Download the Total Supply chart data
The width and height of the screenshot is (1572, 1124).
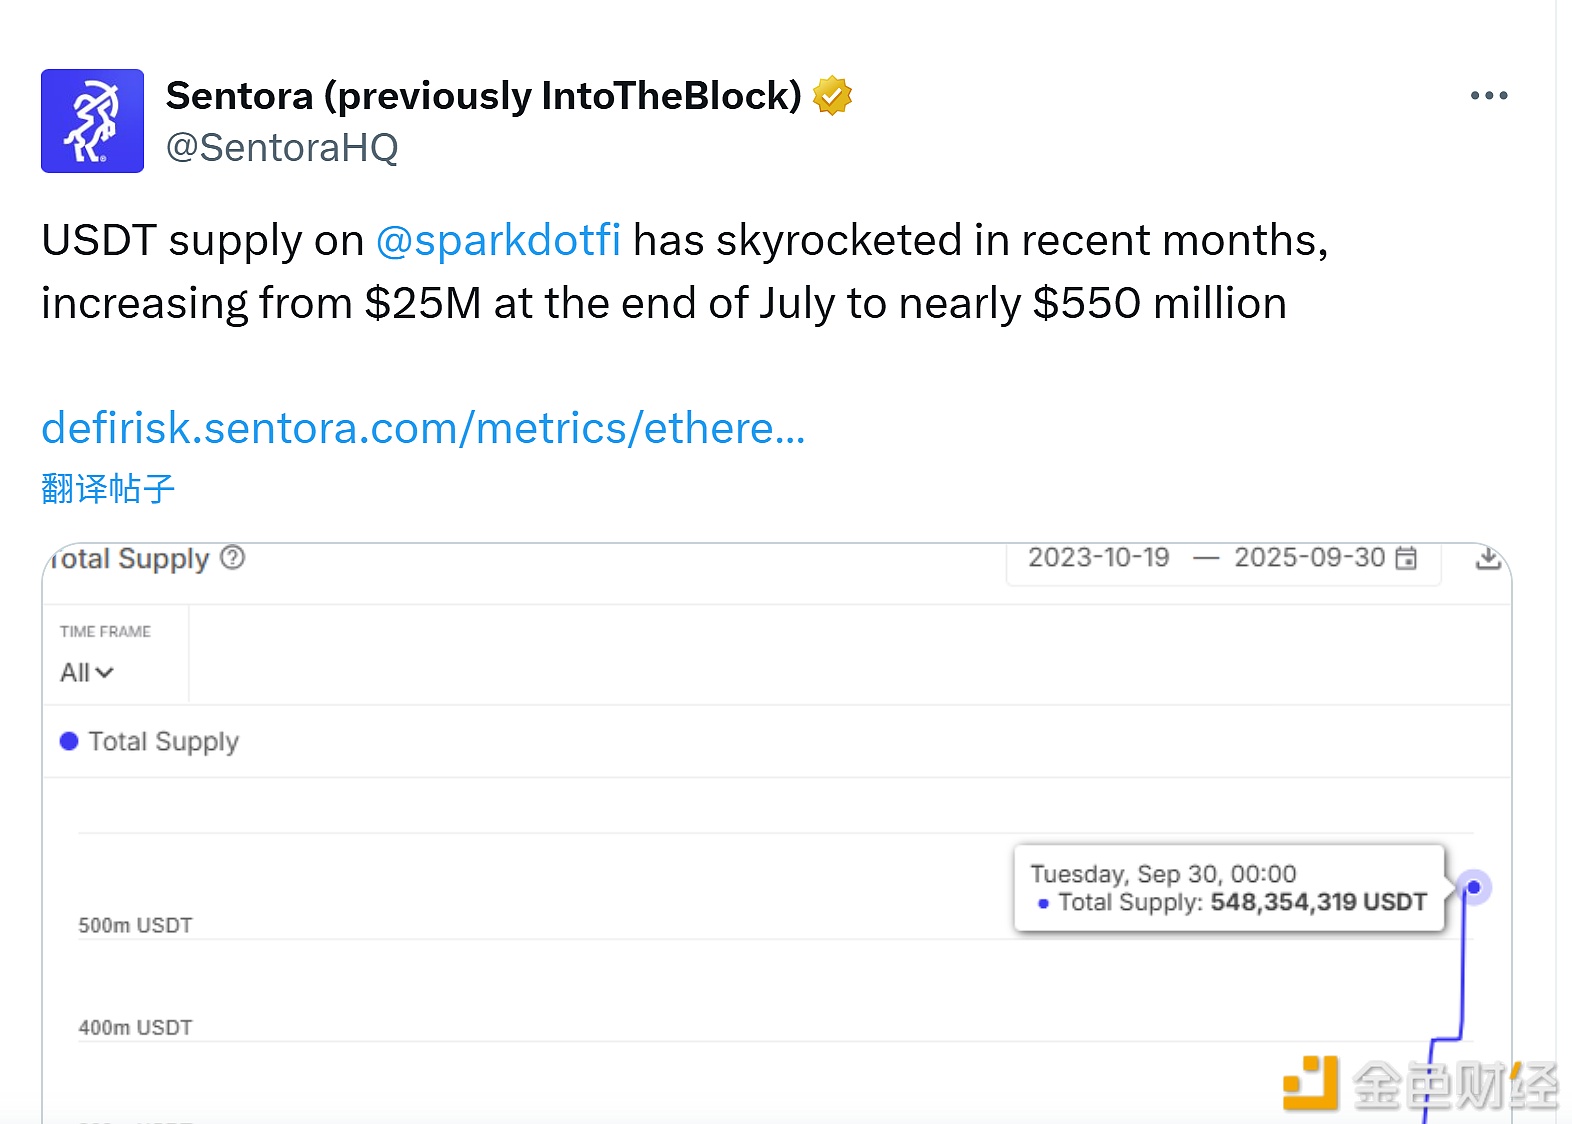1488,558
